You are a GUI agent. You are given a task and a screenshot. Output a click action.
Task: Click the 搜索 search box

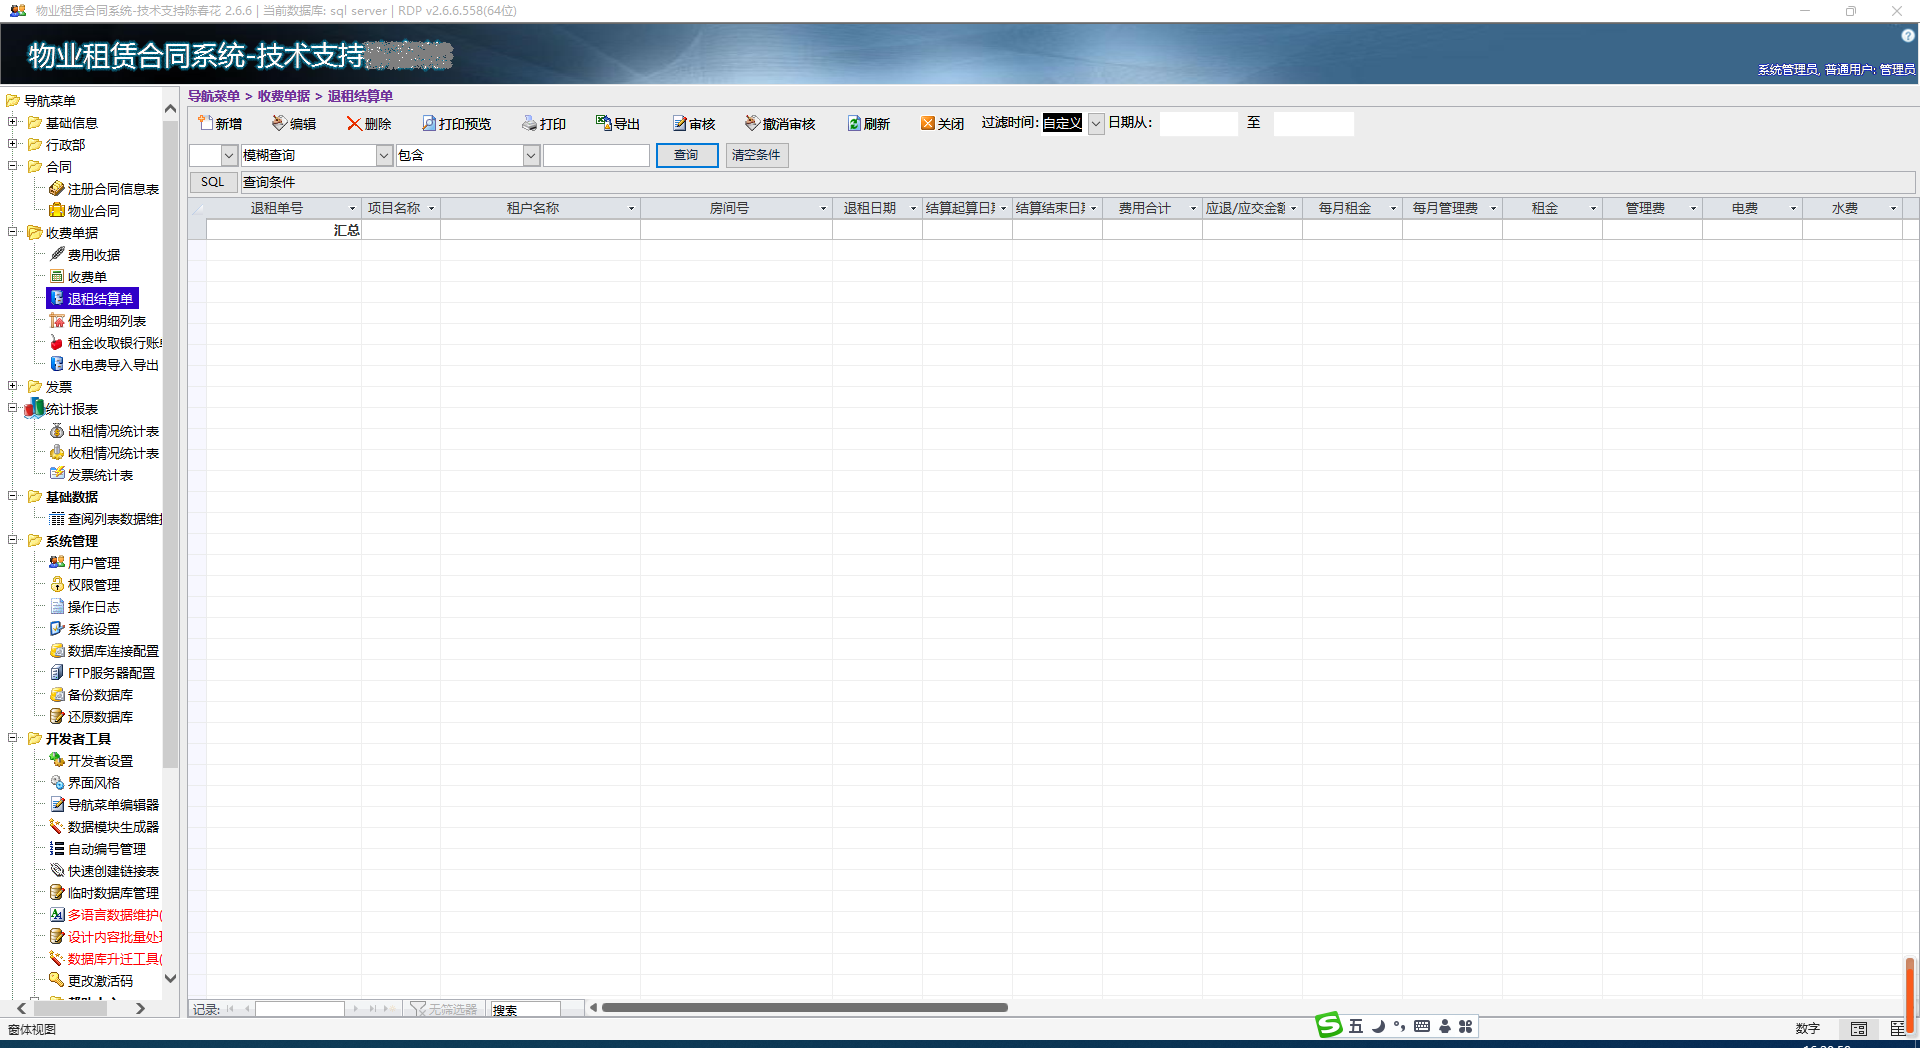click(x=524, y=1009)
